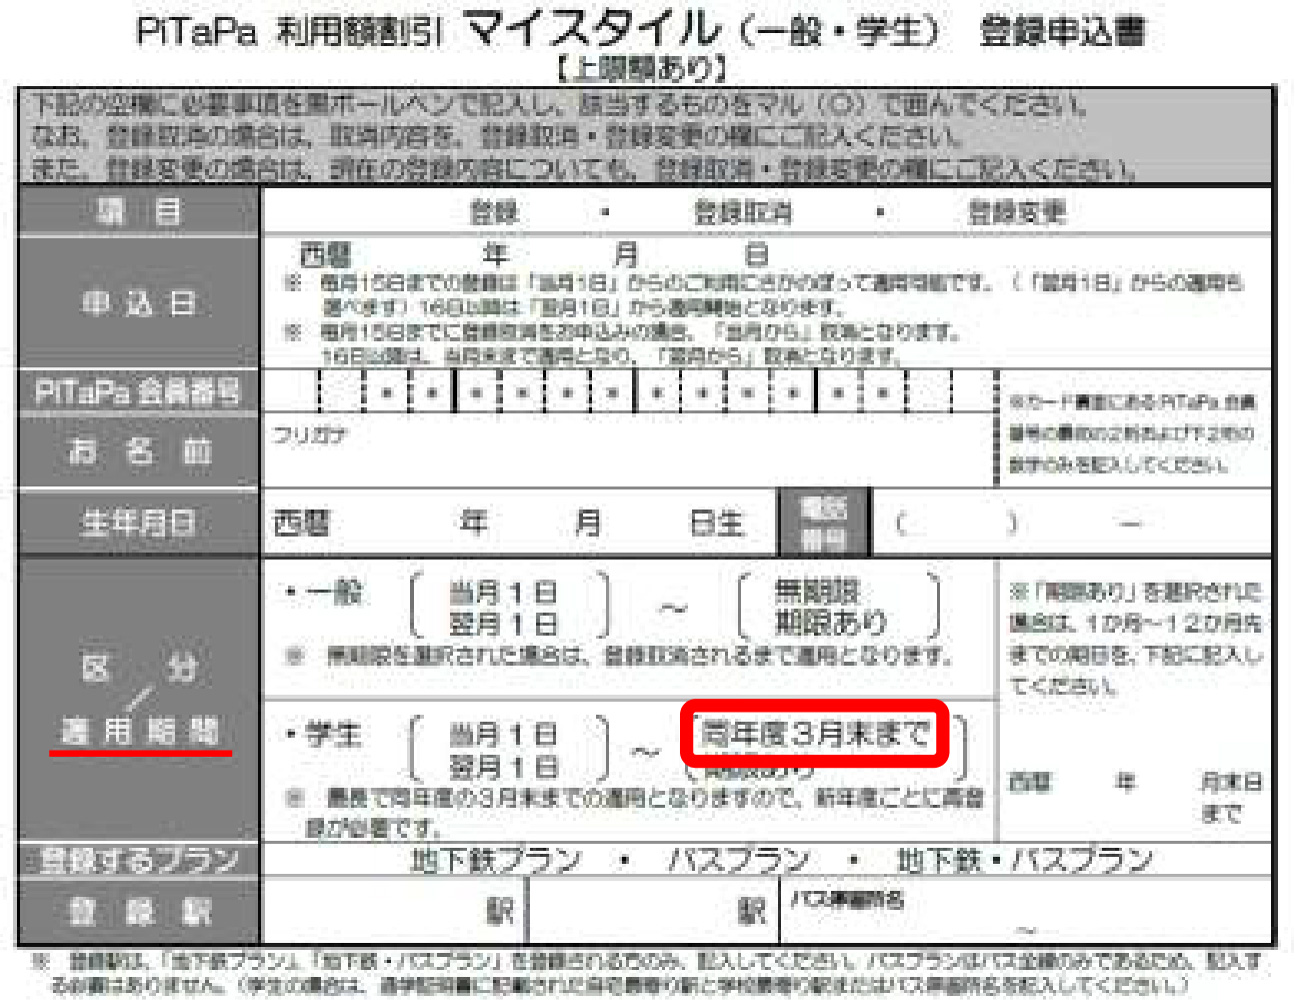Click the 電話番号 label cell
This screenshot has width=1295, height=1000.
pos(824,523)
